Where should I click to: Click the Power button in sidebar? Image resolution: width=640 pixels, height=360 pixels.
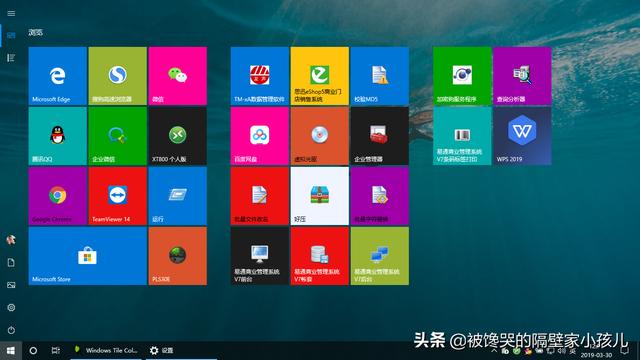pos(11,330)
